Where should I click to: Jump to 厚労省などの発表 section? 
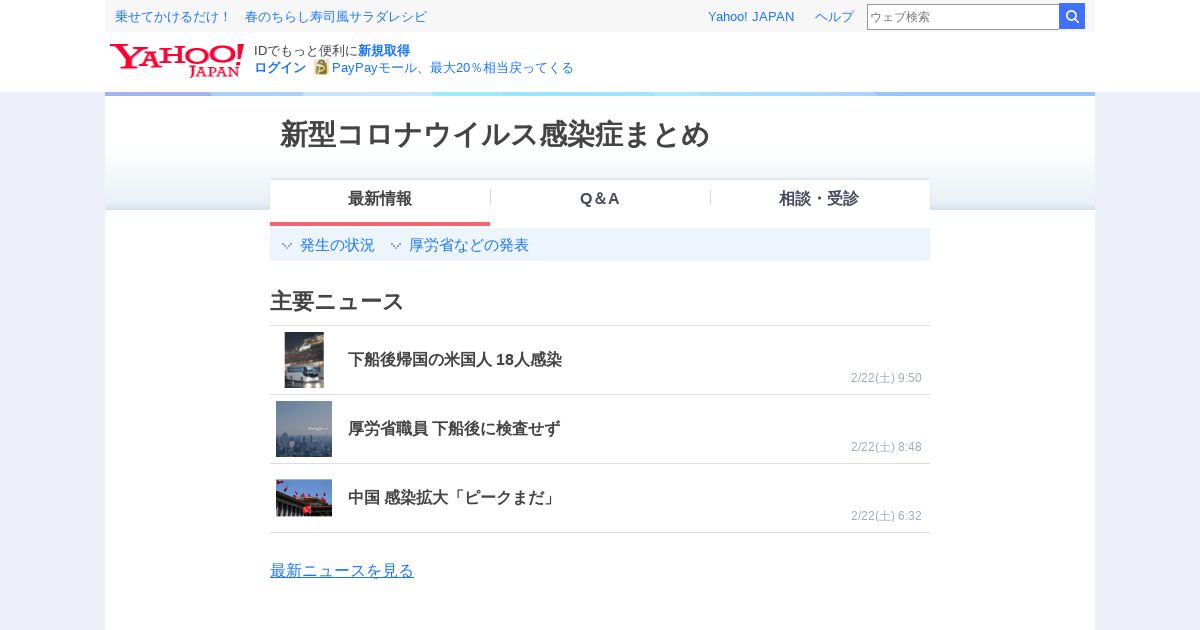(x=469, y=245)
